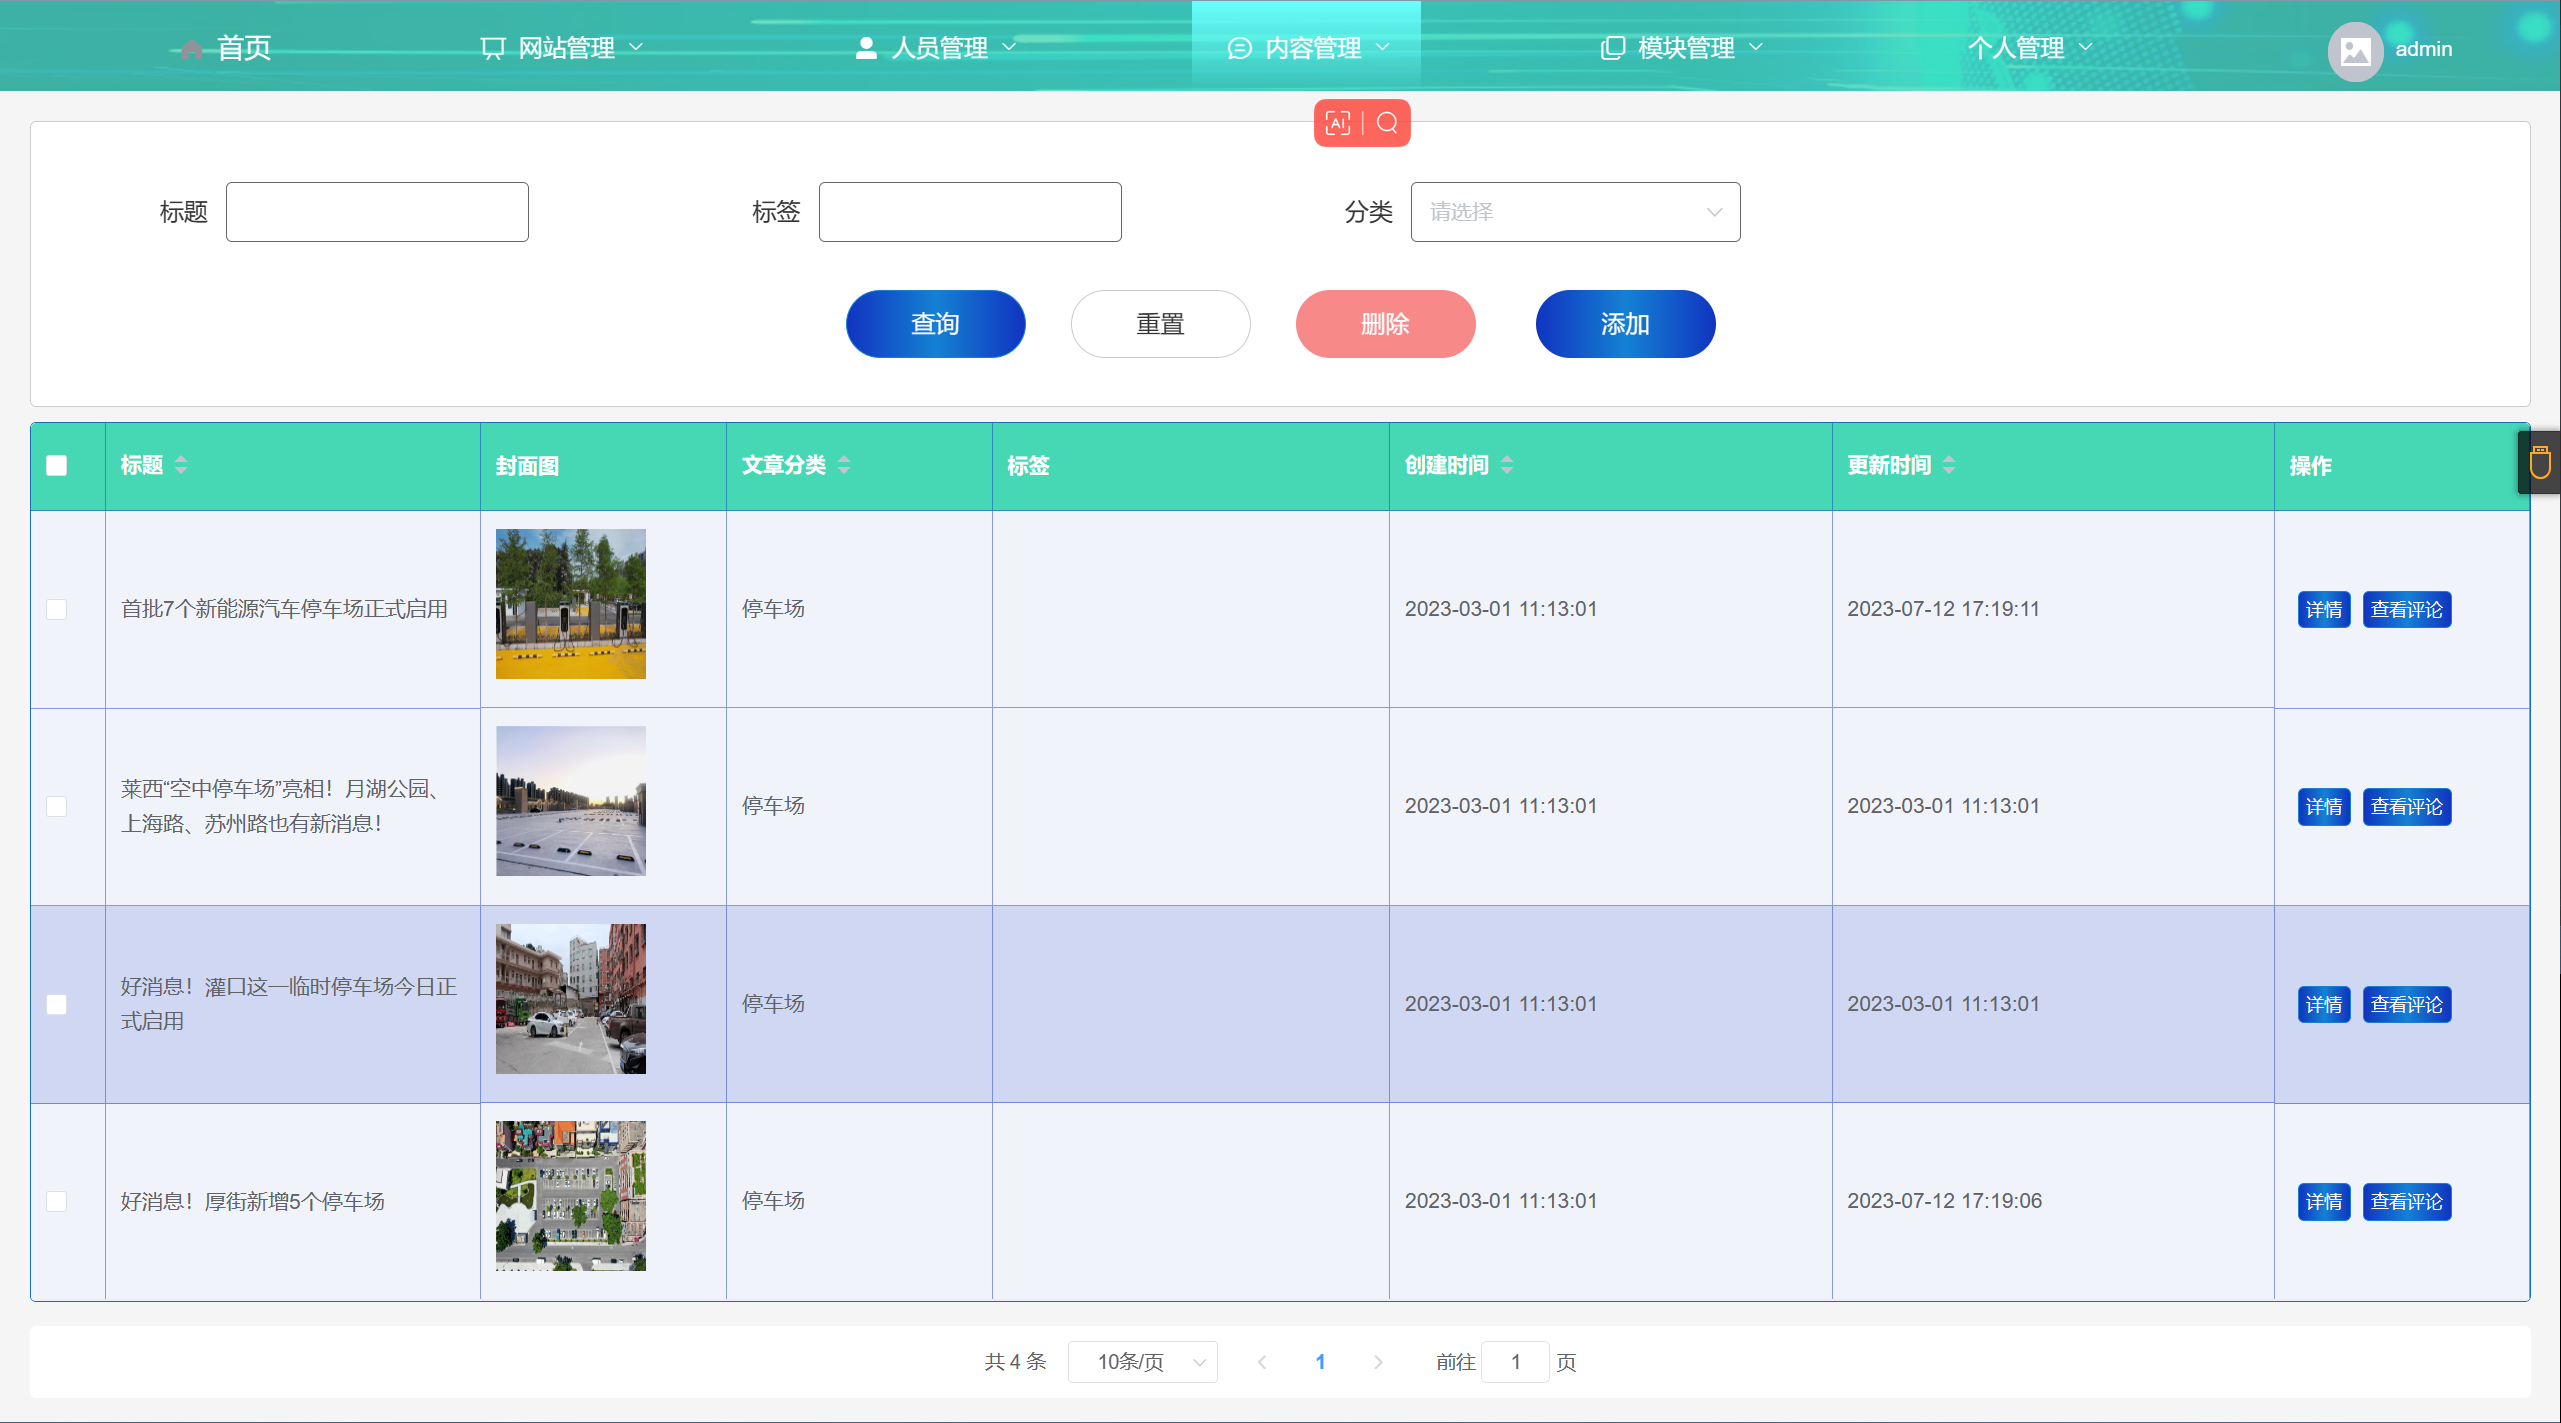Click the search icon in red widget

point(1387,123)
